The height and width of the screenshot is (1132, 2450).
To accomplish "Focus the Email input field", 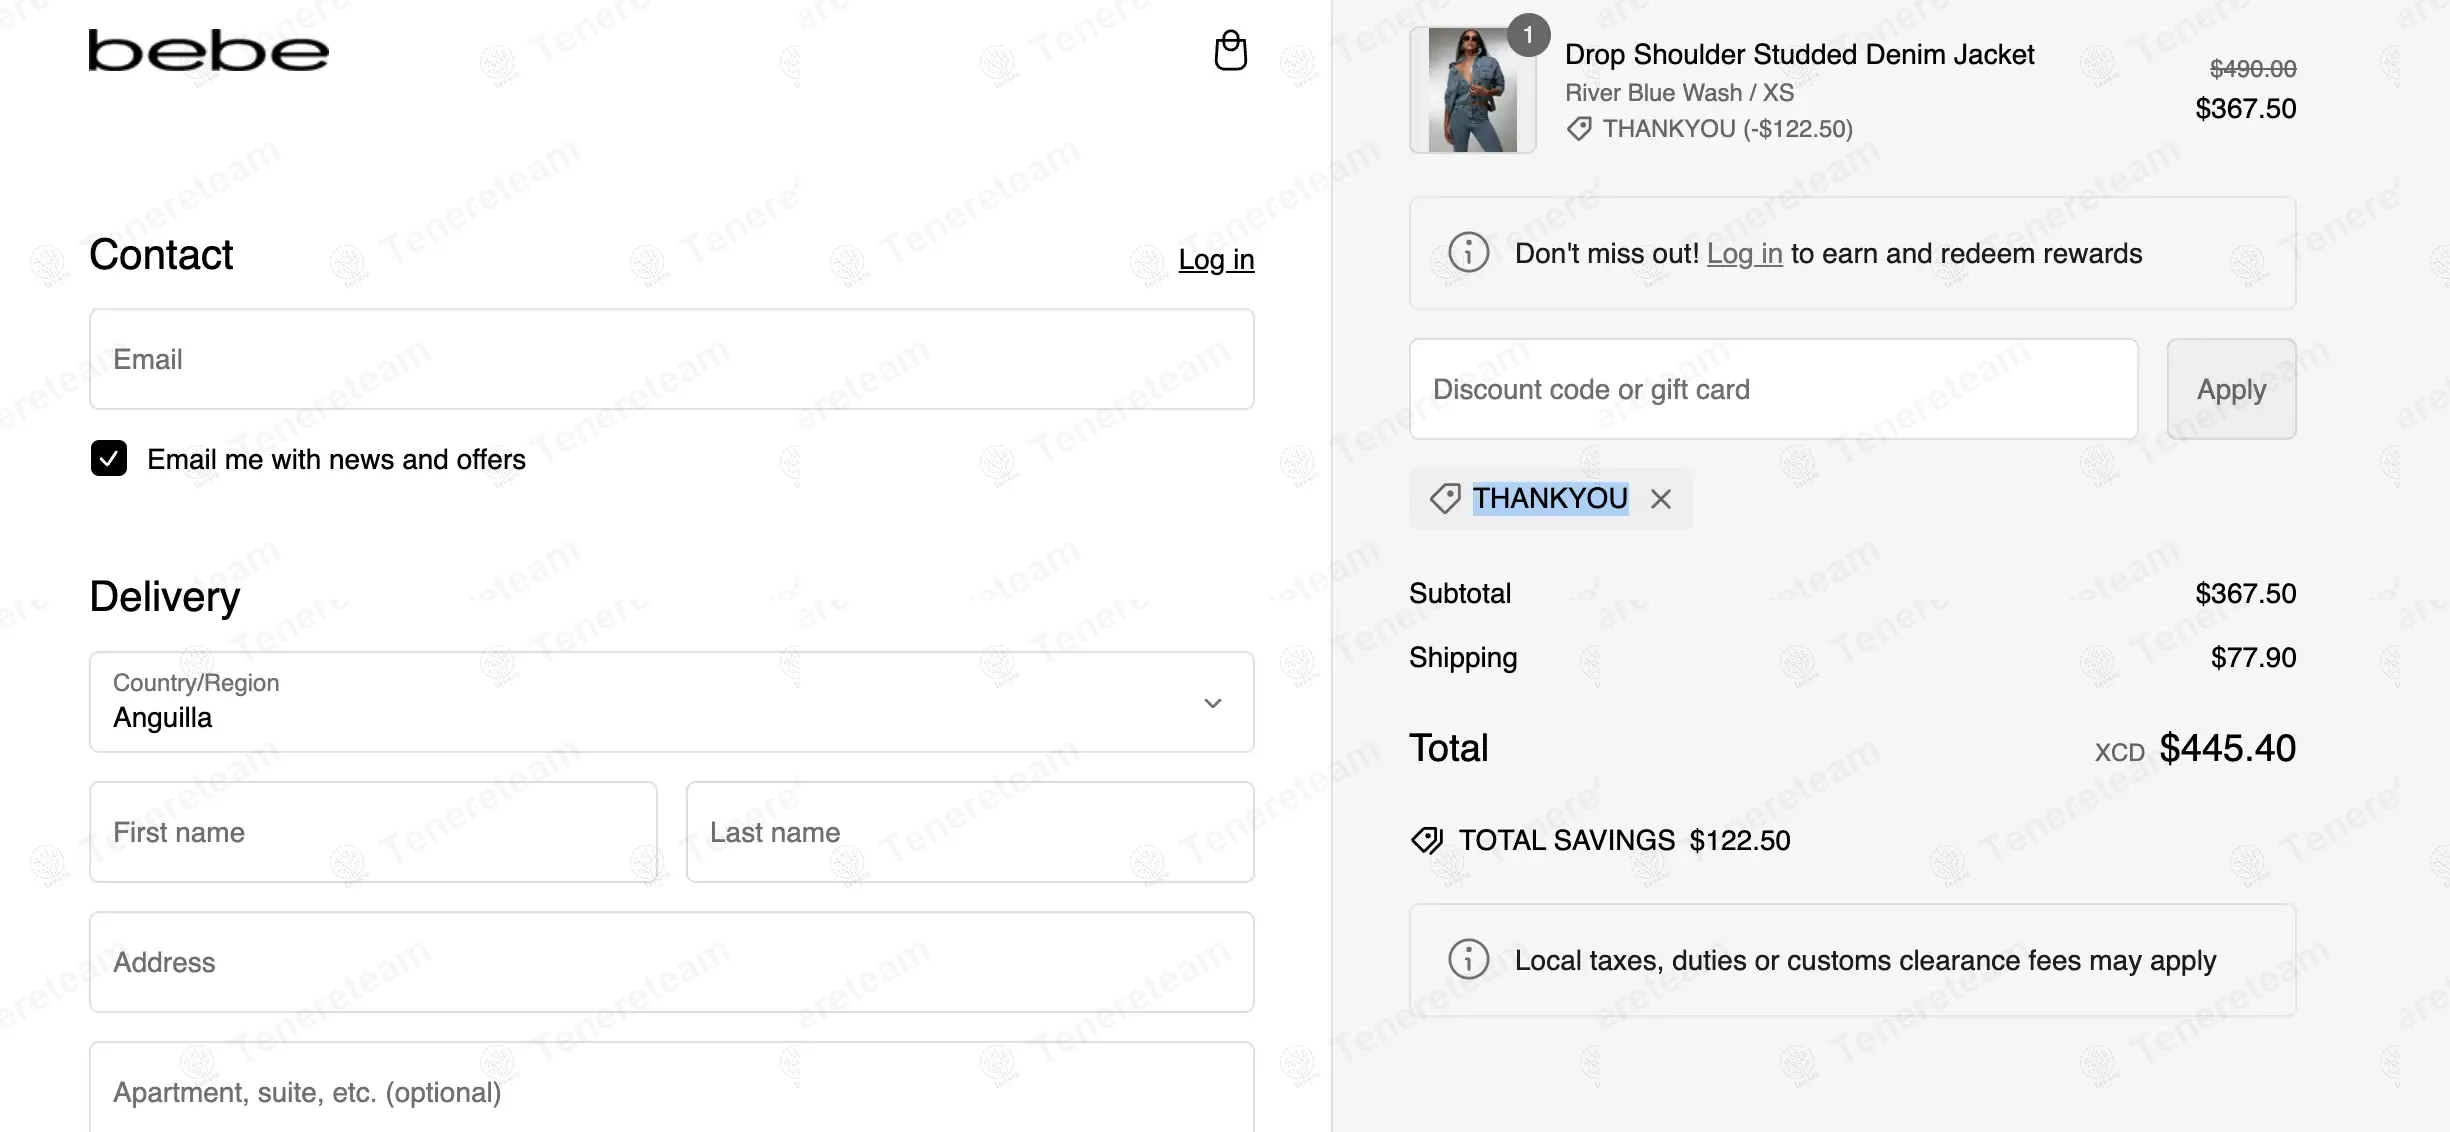I will [671, 359].
